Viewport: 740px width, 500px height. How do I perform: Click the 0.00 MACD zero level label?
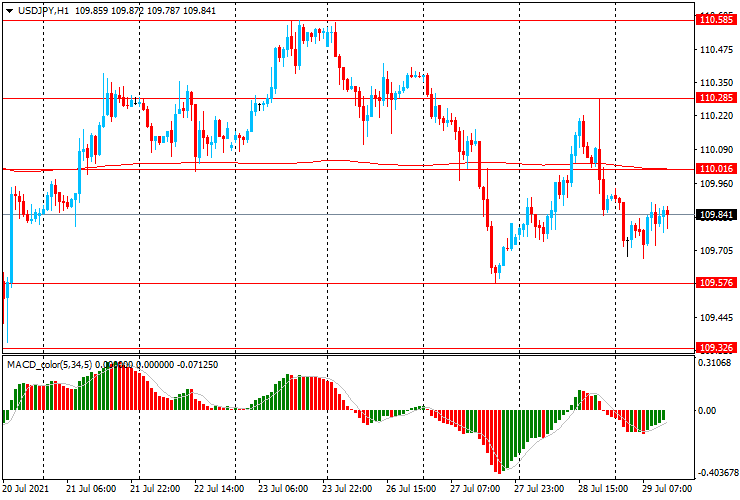point(706,410)
